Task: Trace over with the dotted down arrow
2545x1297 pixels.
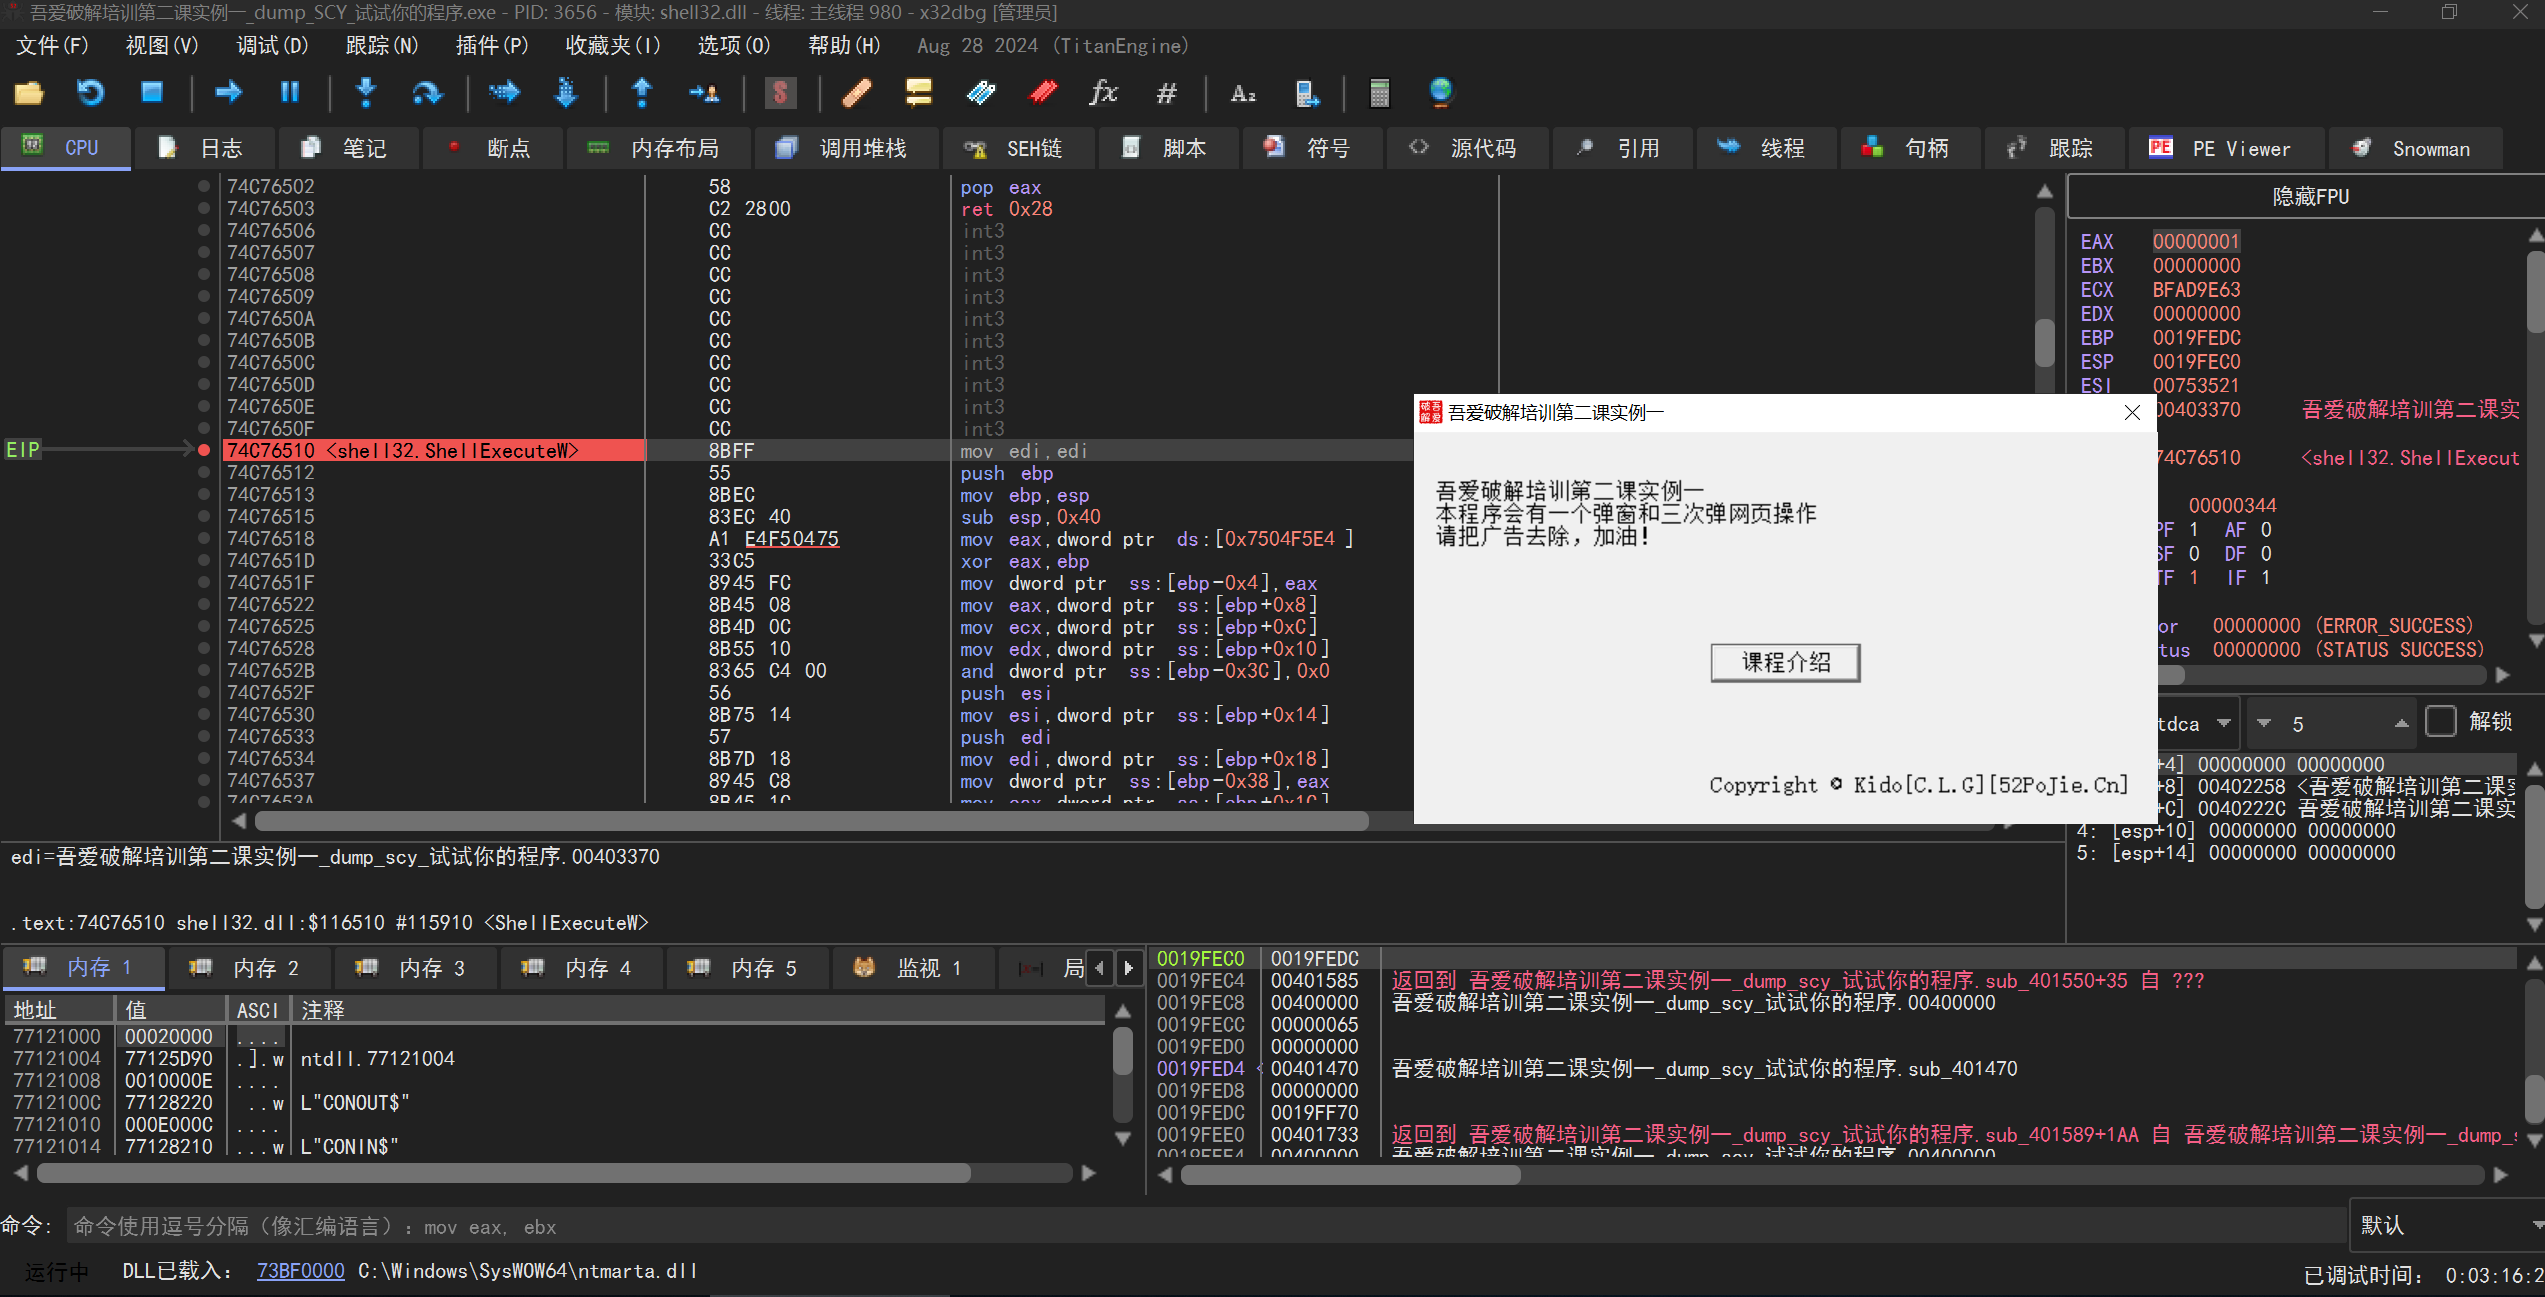Action: pyautogui.click(x=566, y=93)
